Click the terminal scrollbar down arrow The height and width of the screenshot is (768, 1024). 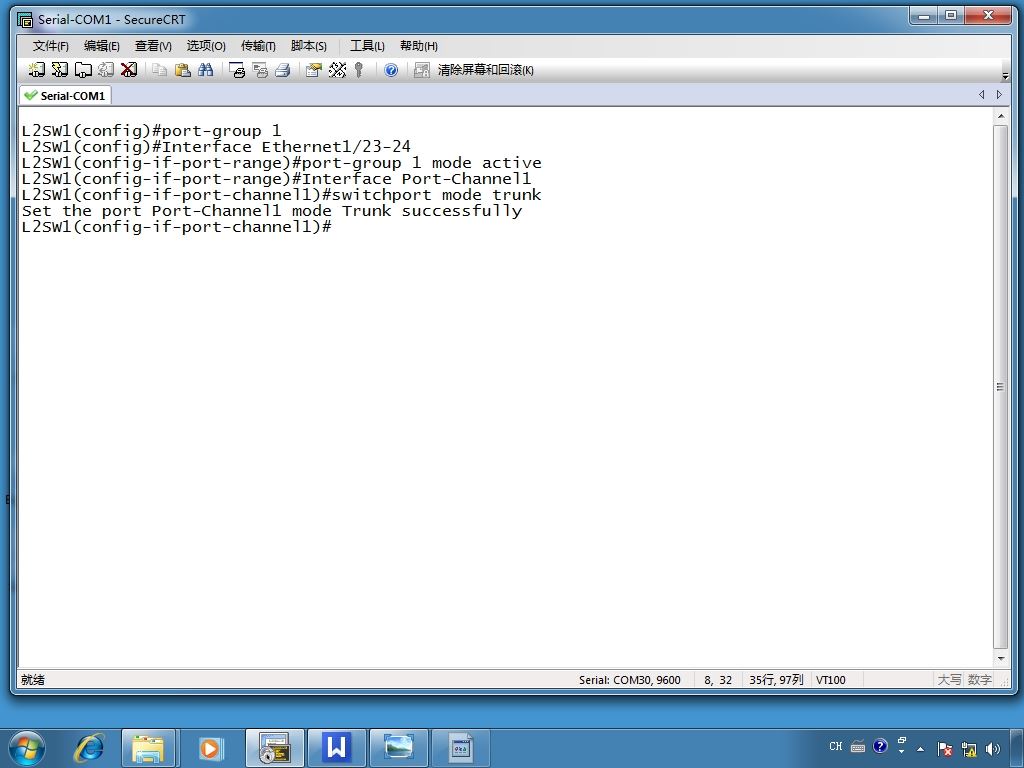pyautogui.click(x=1000, y=659)
